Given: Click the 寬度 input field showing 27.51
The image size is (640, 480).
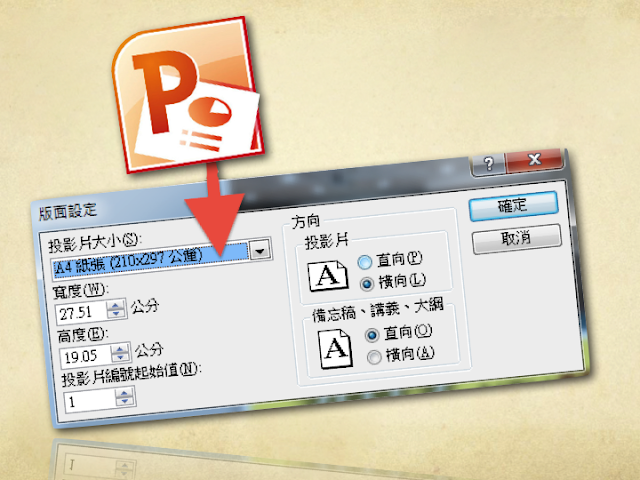Looking at the screenshot, I should click(82, 313).
